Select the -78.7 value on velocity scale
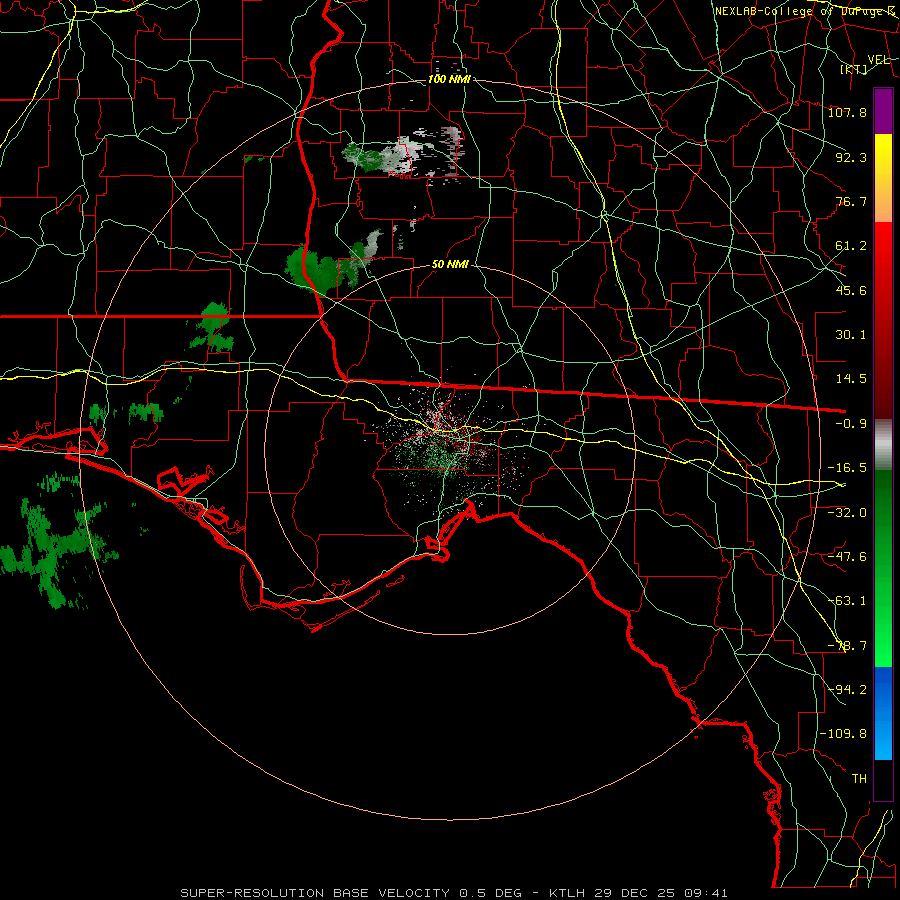The height and width of the screenshot is (900, 900). point(847,646)
